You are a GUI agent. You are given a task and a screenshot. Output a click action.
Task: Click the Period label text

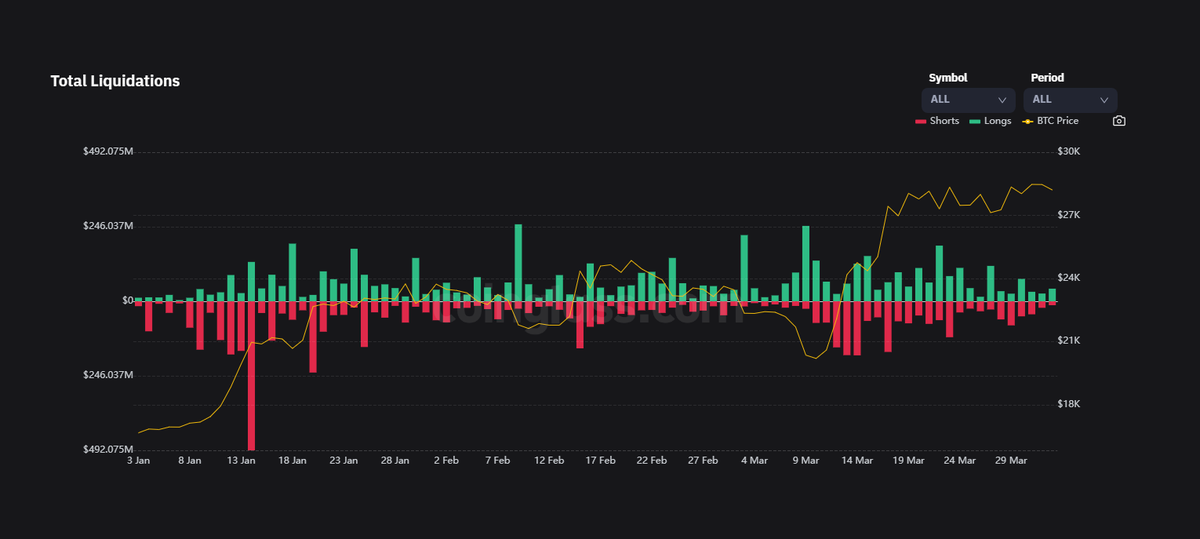[1047, 77]
